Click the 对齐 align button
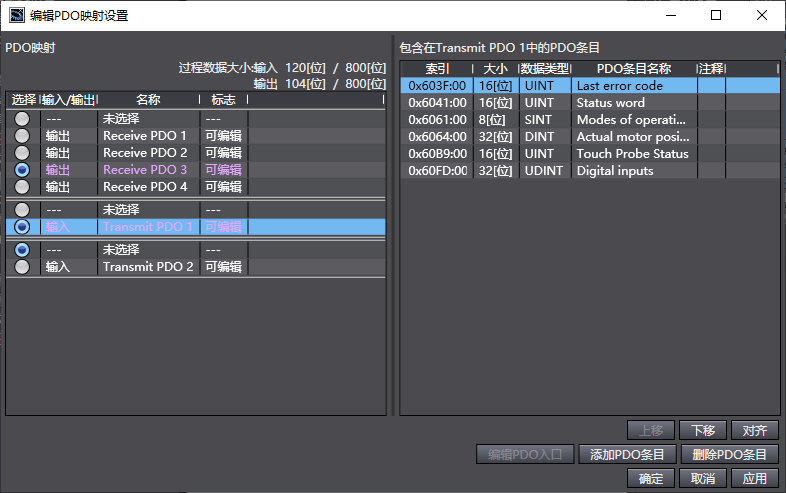The height and width of the screenshot is (493, 786). click(x=755, y=430)
